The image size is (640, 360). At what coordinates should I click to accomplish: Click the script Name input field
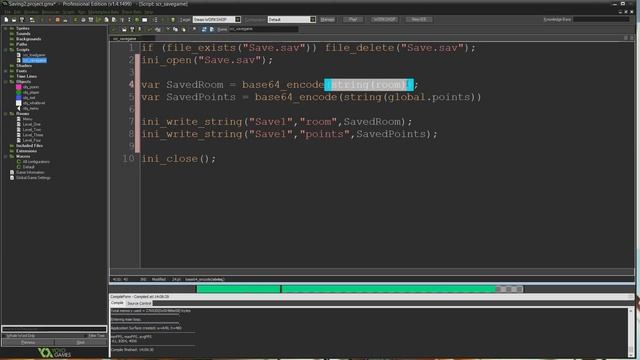tap(263, 29)
